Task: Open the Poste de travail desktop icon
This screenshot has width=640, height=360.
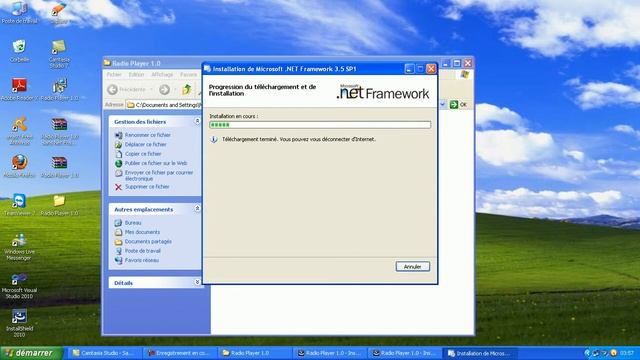Action: [x=19, y=12]
